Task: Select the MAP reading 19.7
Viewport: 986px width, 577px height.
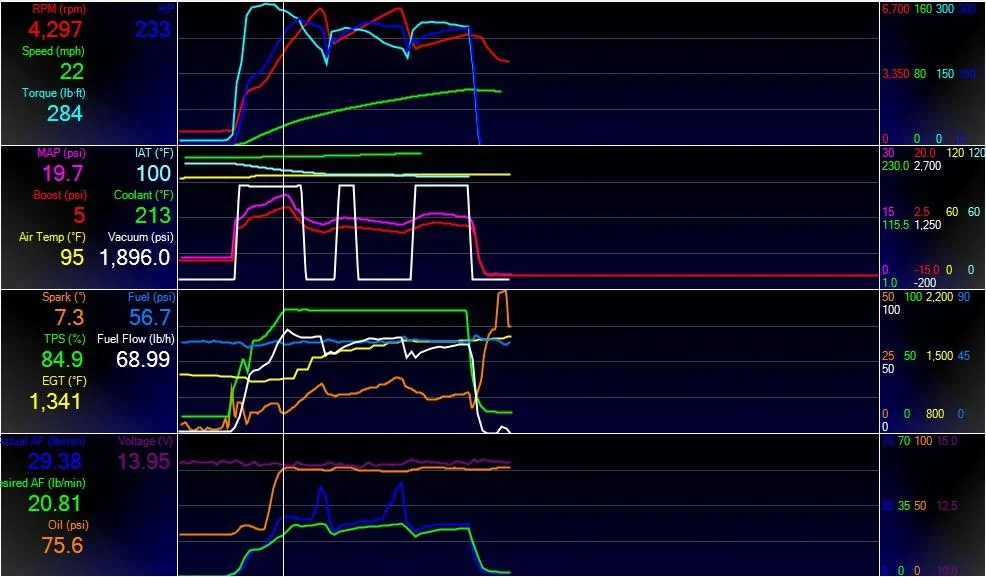Action: click(x=62, y=173)
